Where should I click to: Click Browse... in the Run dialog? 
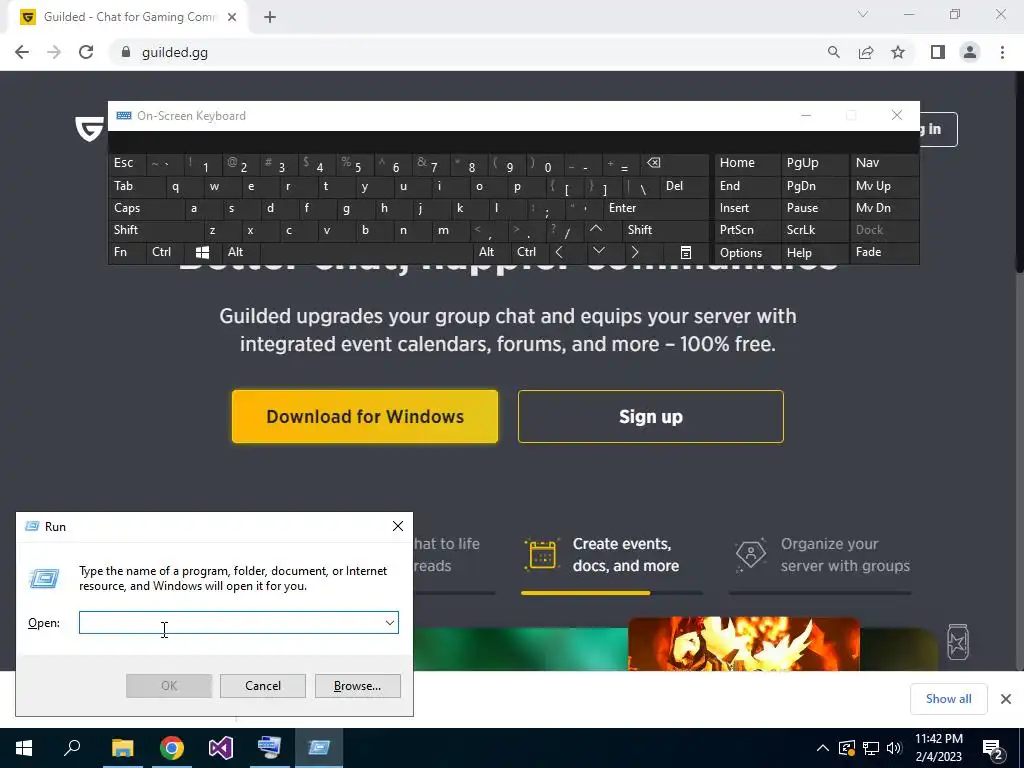[357, 686]
